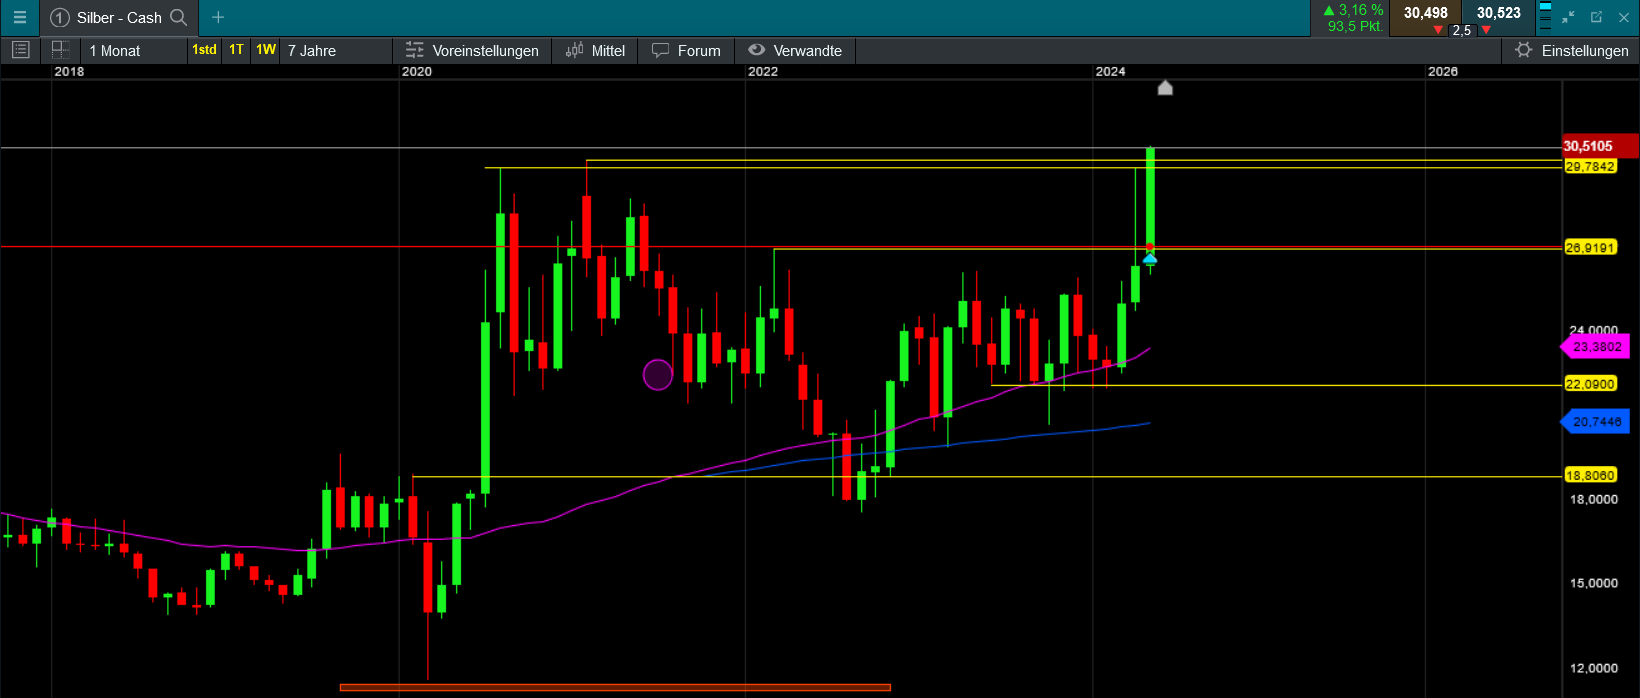
Task: Select the 26,9191 horizontal line label
Action: click(1590, 248)
